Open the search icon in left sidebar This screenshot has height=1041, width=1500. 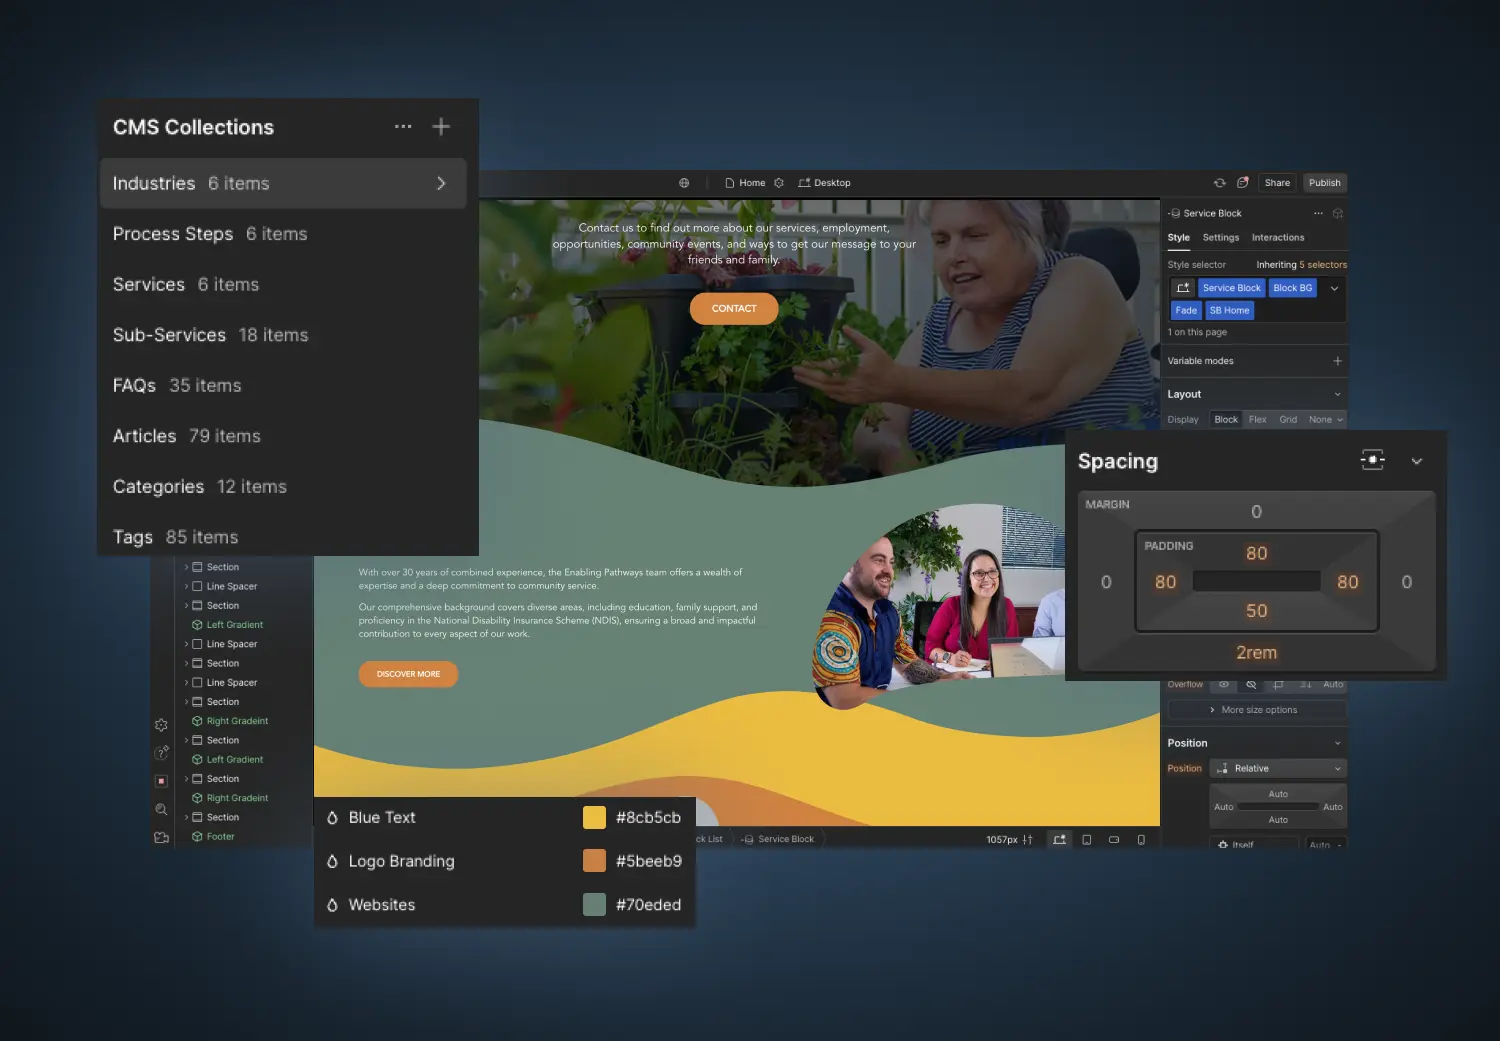click(161, 809)
